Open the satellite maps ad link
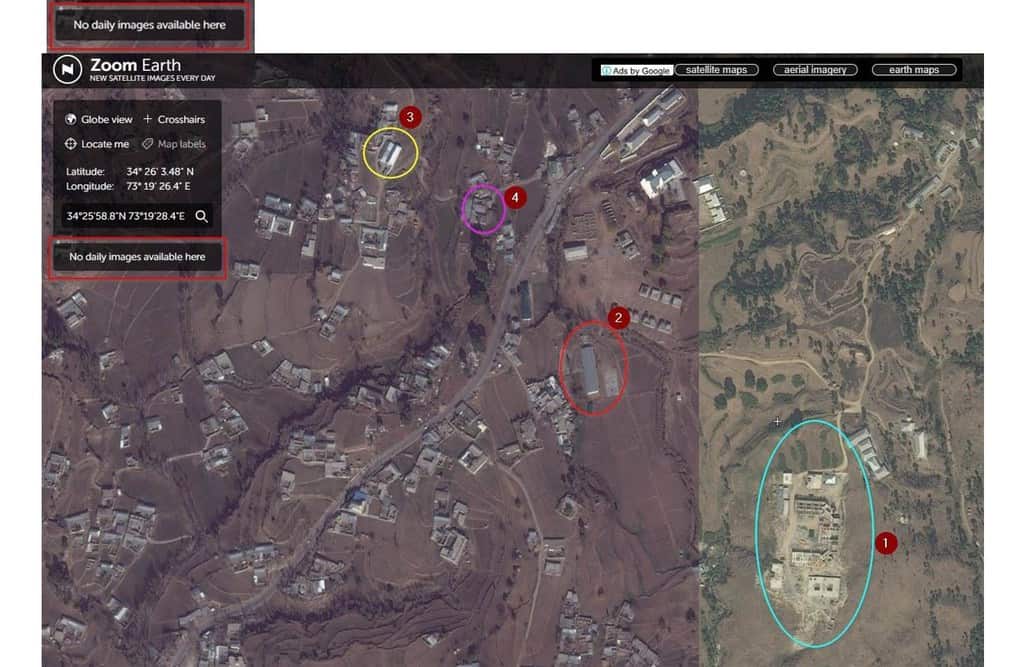This screenshot has height=667, width=1024. click(716, 70)
